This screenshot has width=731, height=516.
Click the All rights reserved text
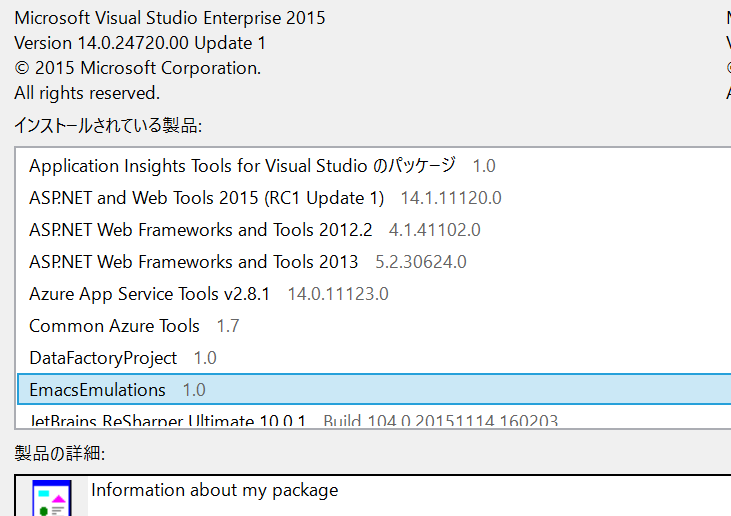click(x=87, y=93)
